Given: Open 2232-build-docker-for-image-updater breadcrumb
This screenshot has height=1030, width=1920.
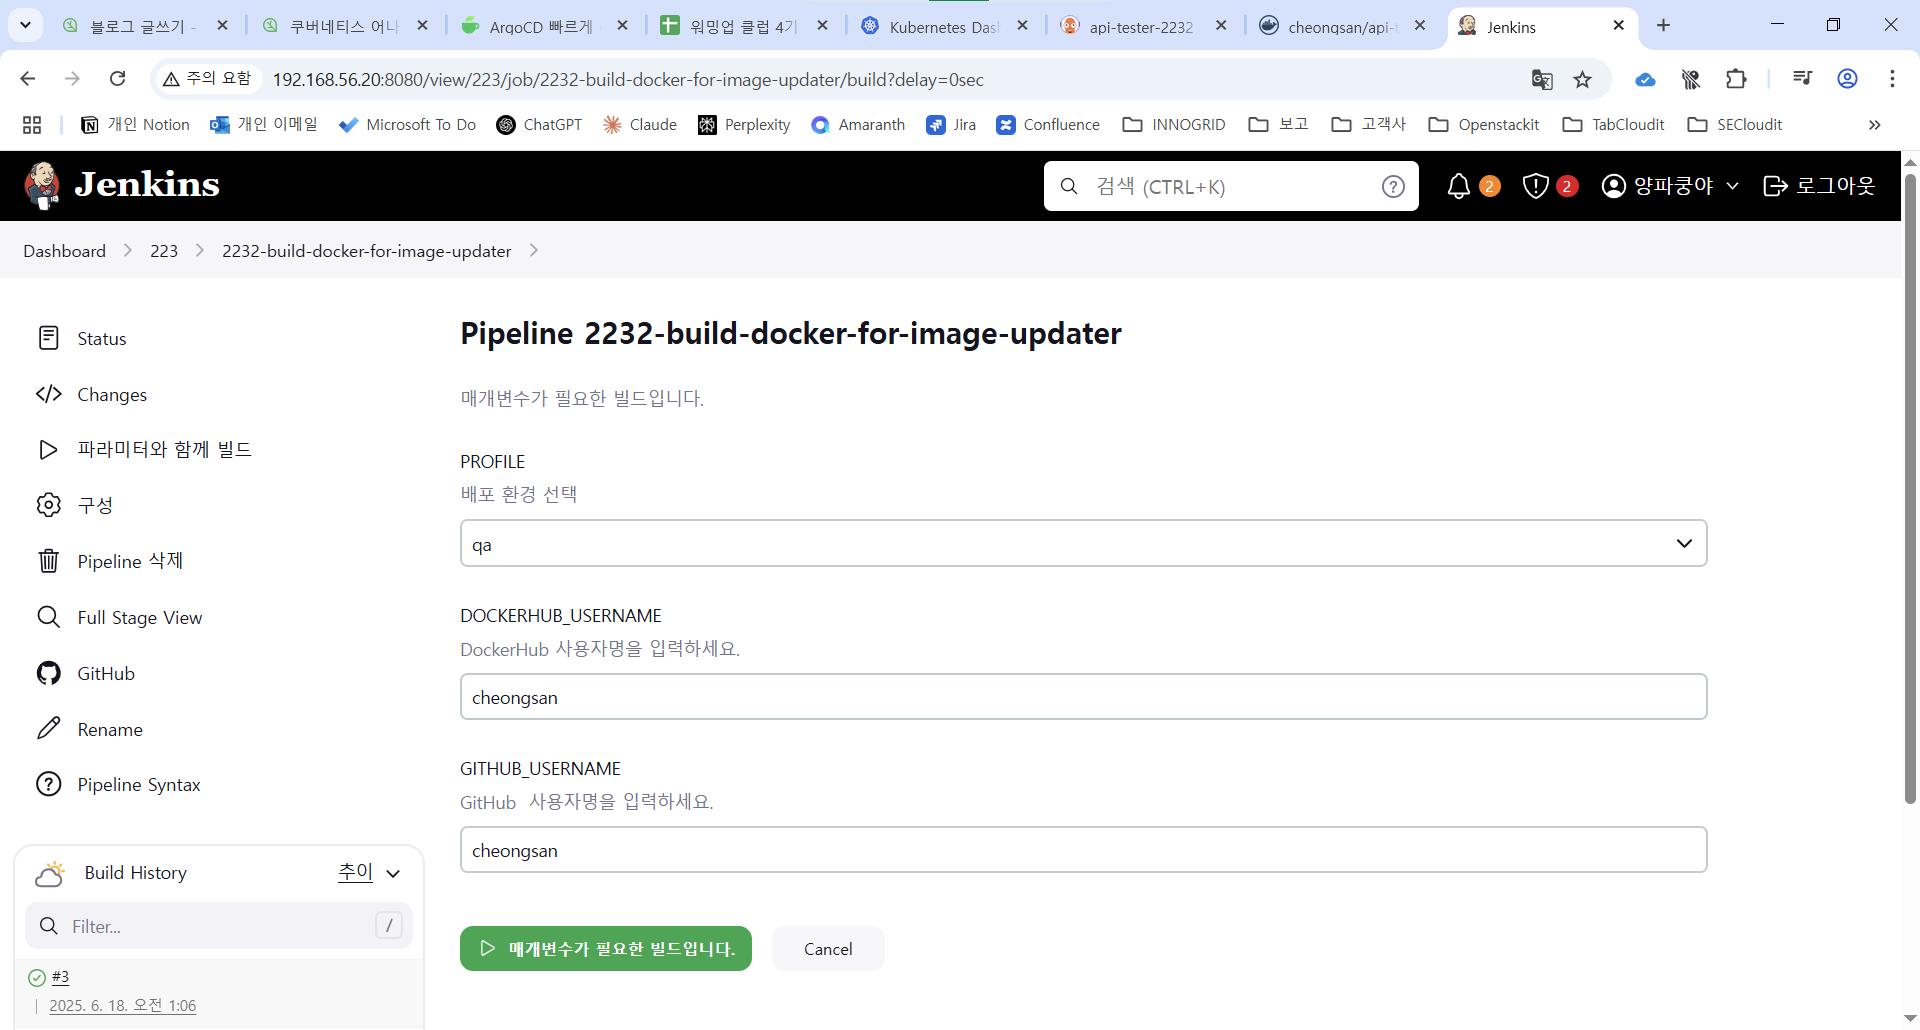Looking at the screenshot, I should click(367, 251).
